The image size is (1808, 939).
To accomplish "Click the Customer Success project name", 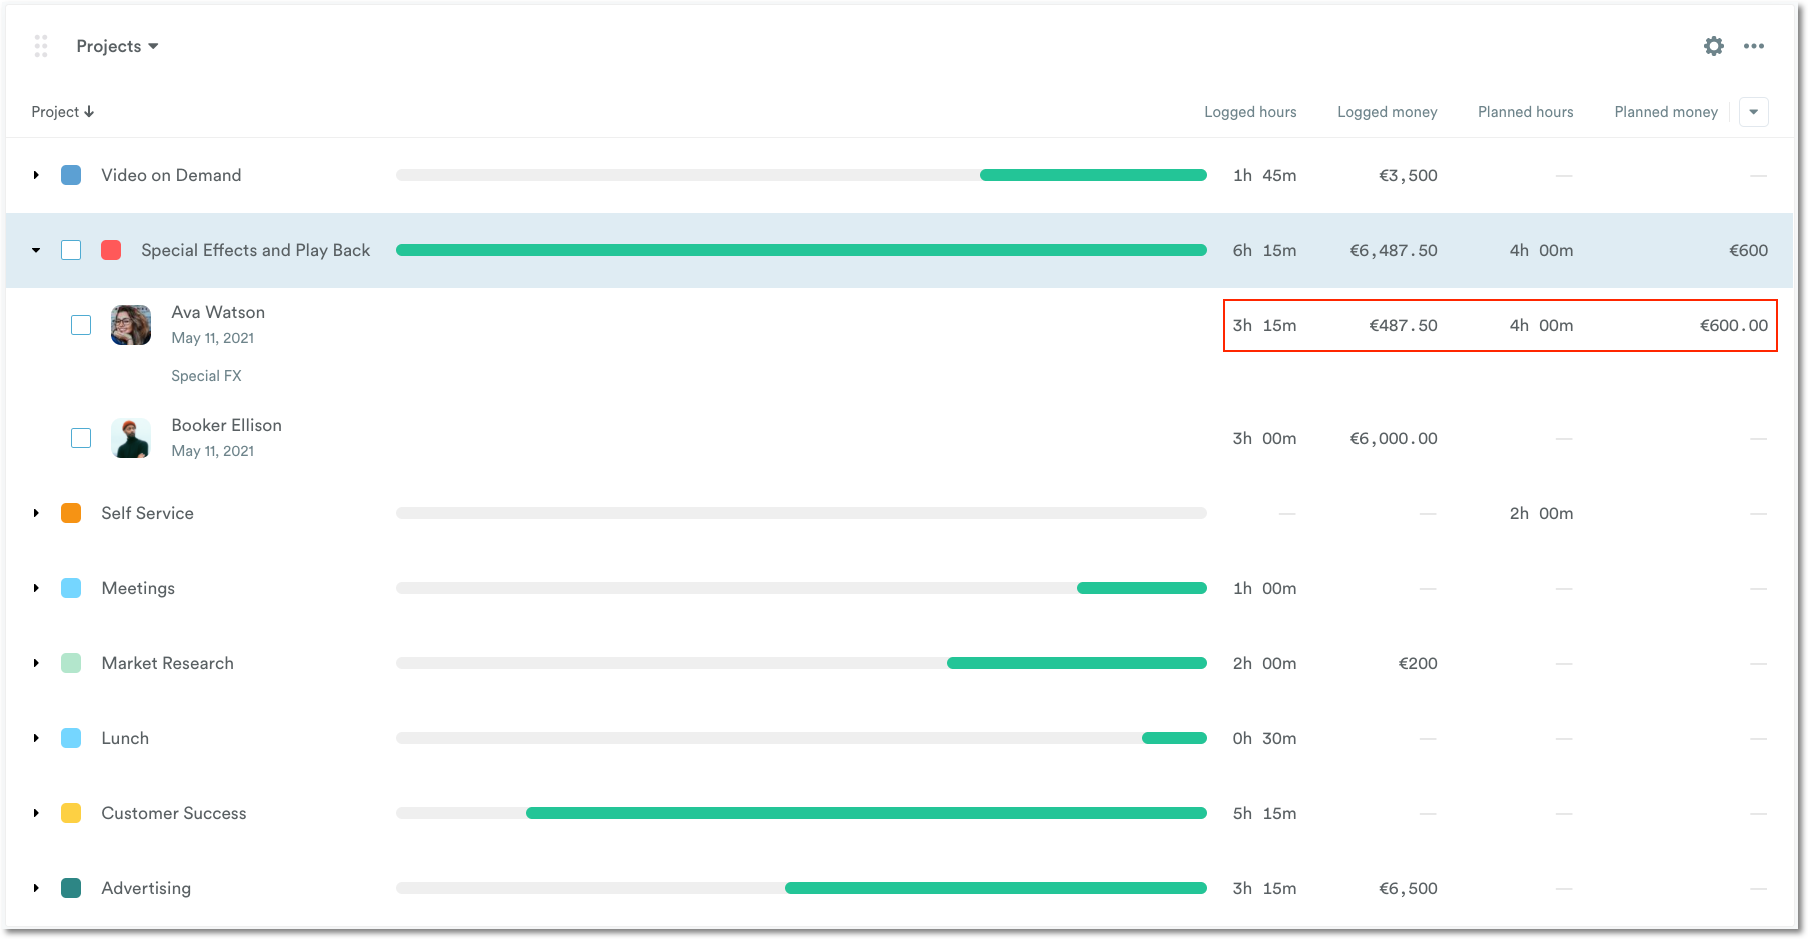I will (x=173, y=813).
